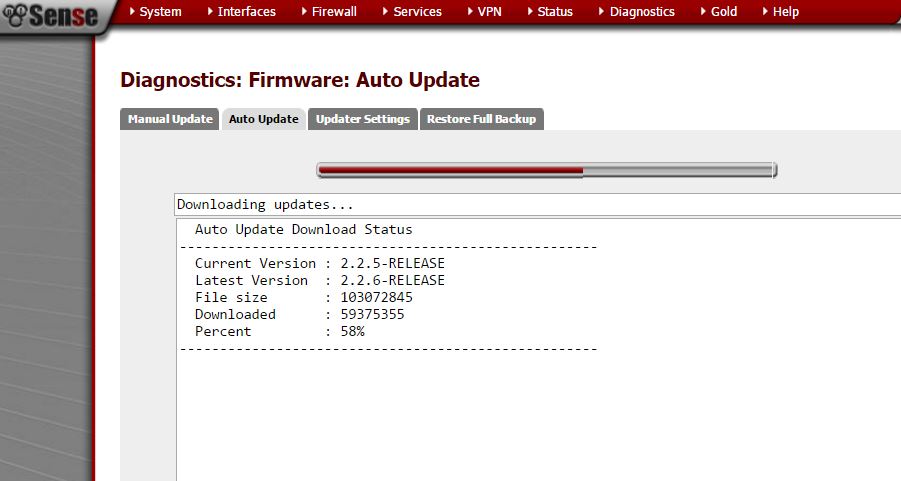The image size is (901, 481).
Task: Click the Current Version 2.2.5-RELEASE line
Action: tap(319, 263)
